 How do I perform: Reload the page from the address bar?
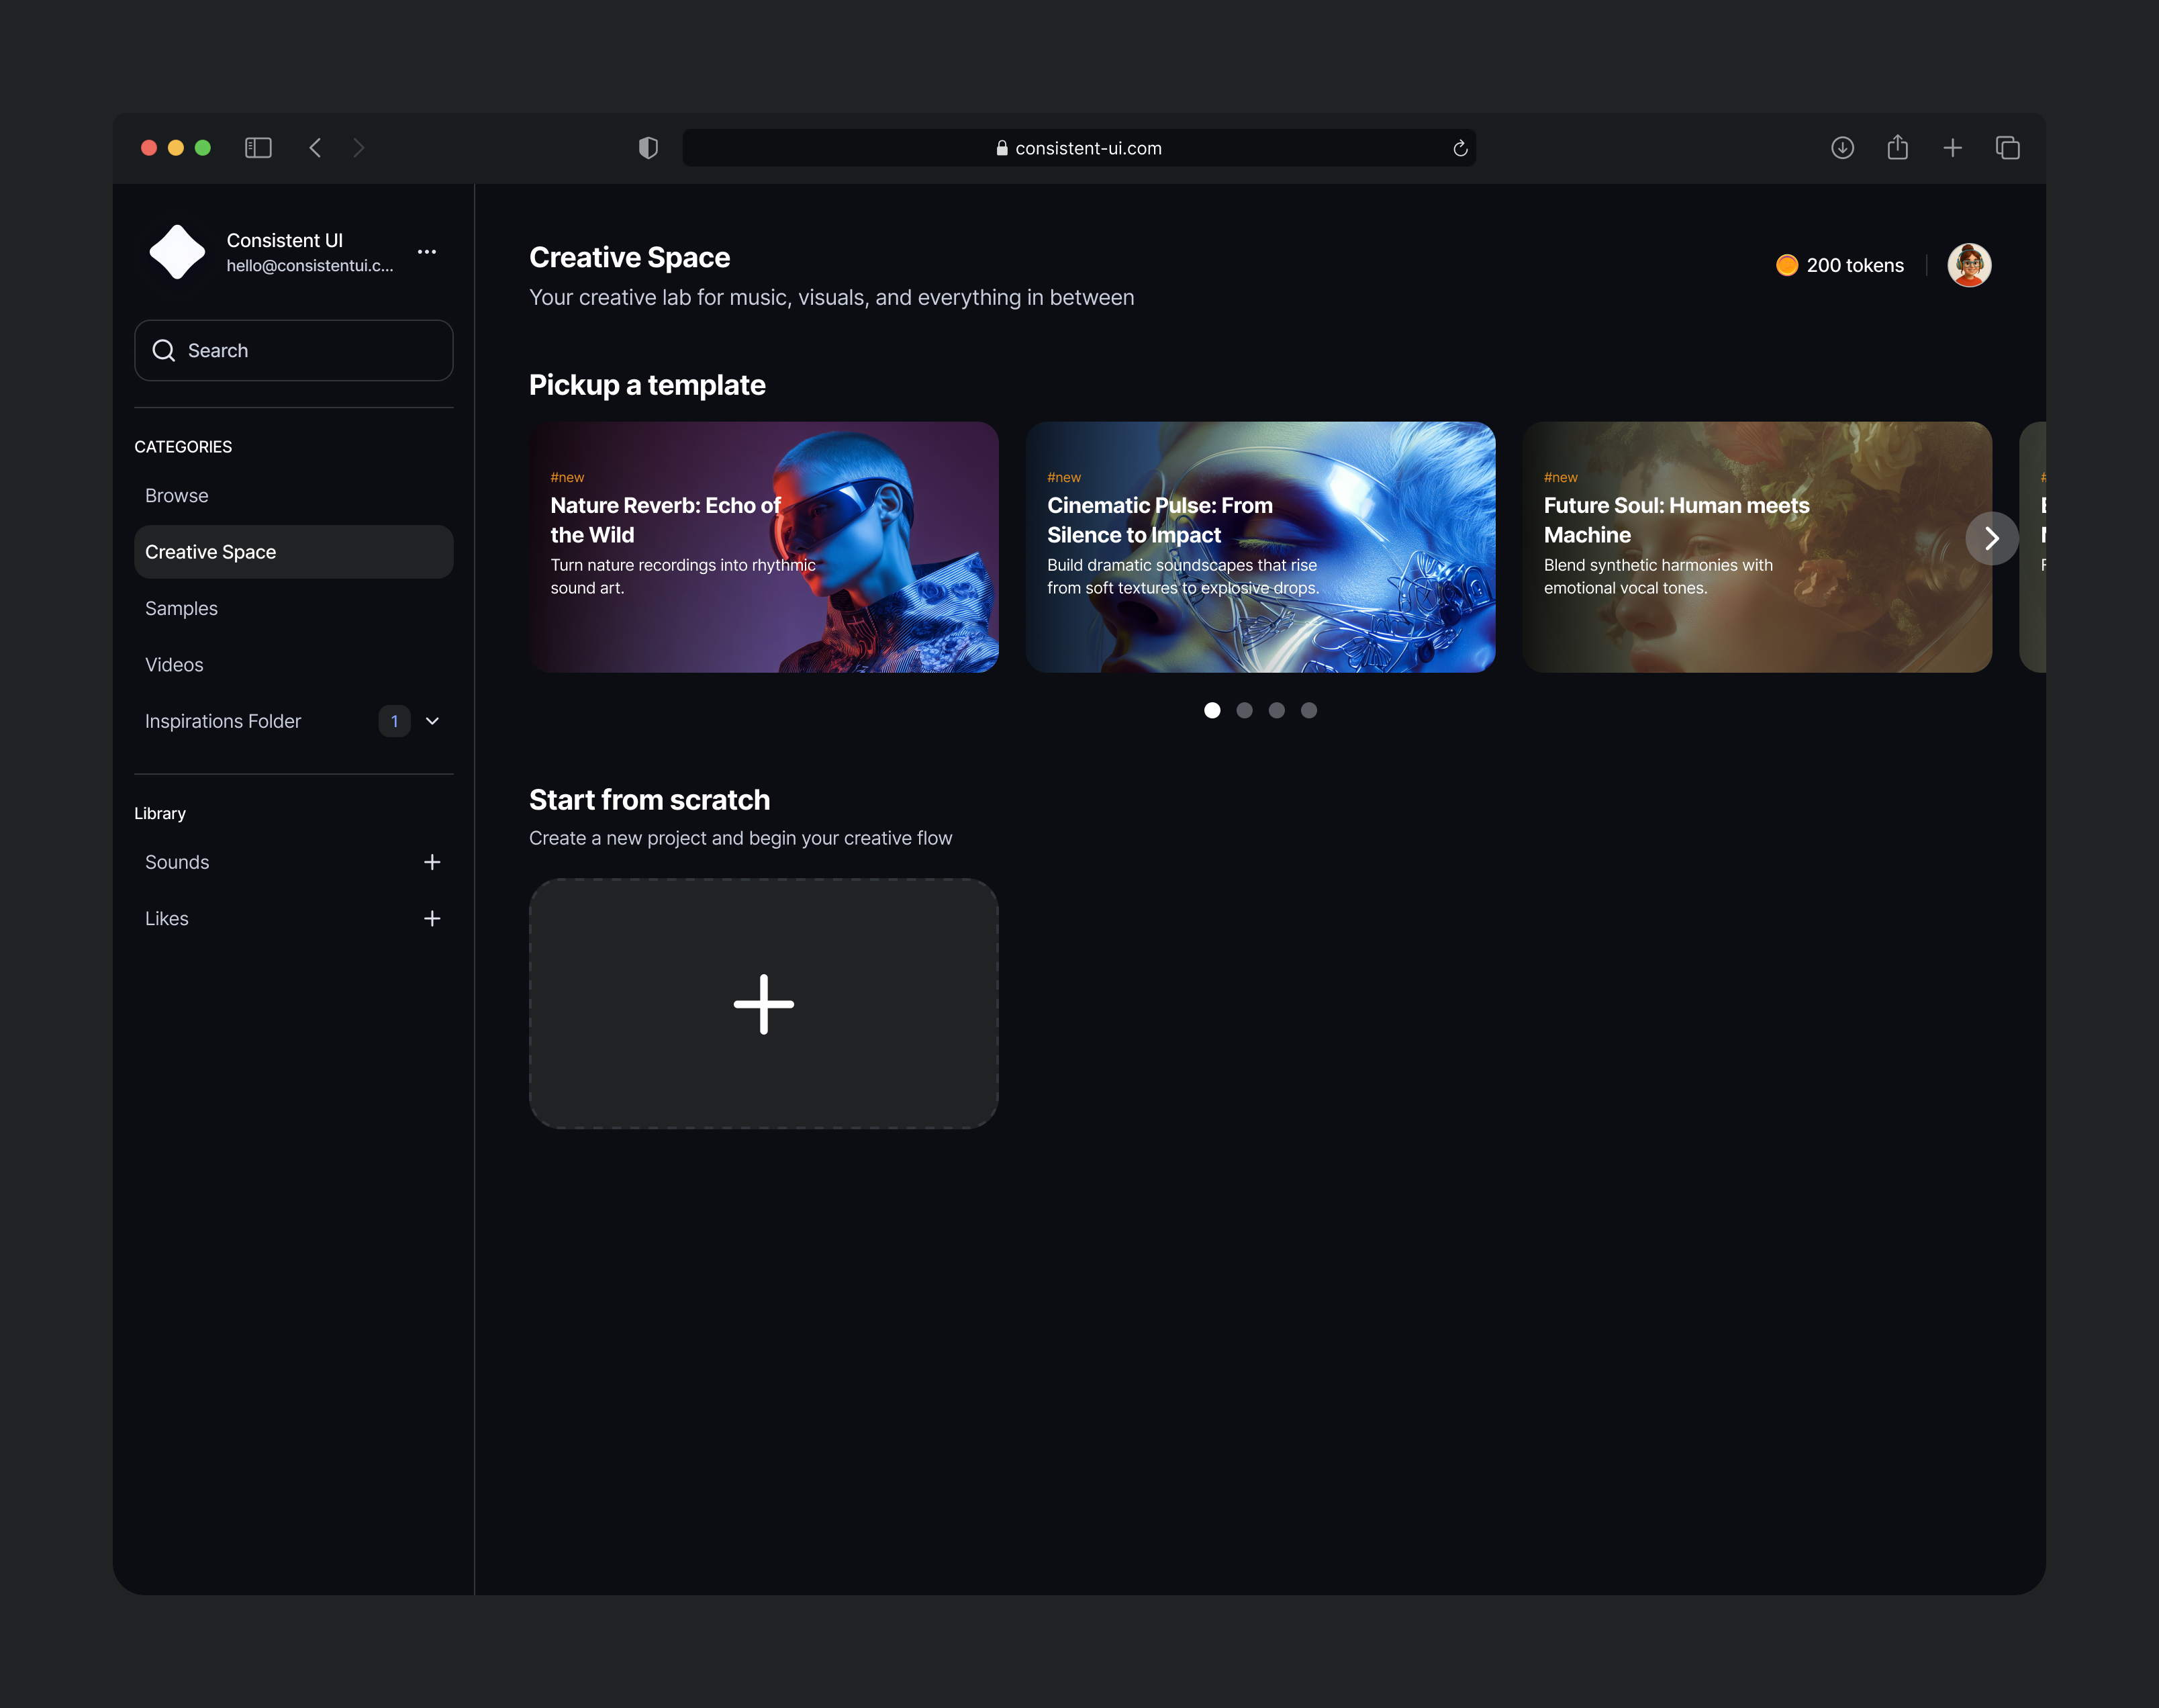pos(1460,147)
